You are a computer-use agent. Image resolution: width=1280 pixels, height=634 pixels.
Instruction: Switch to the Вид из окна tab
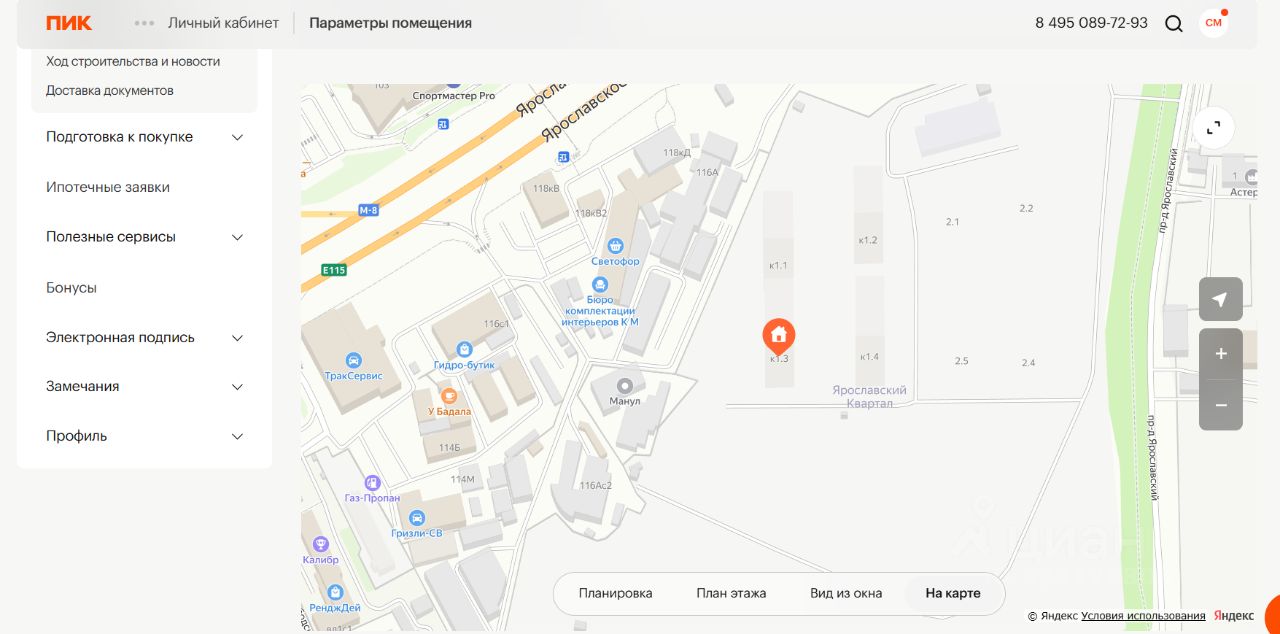[846, 593]
